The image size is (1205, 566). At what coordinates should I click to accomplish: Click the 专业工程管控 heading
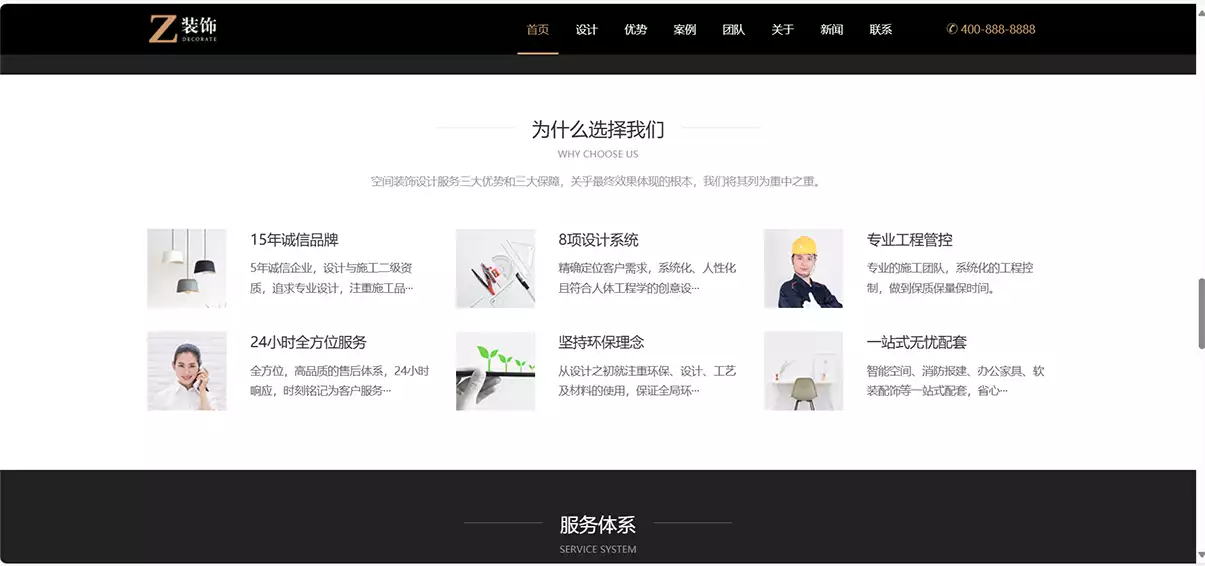click(910, 240)
